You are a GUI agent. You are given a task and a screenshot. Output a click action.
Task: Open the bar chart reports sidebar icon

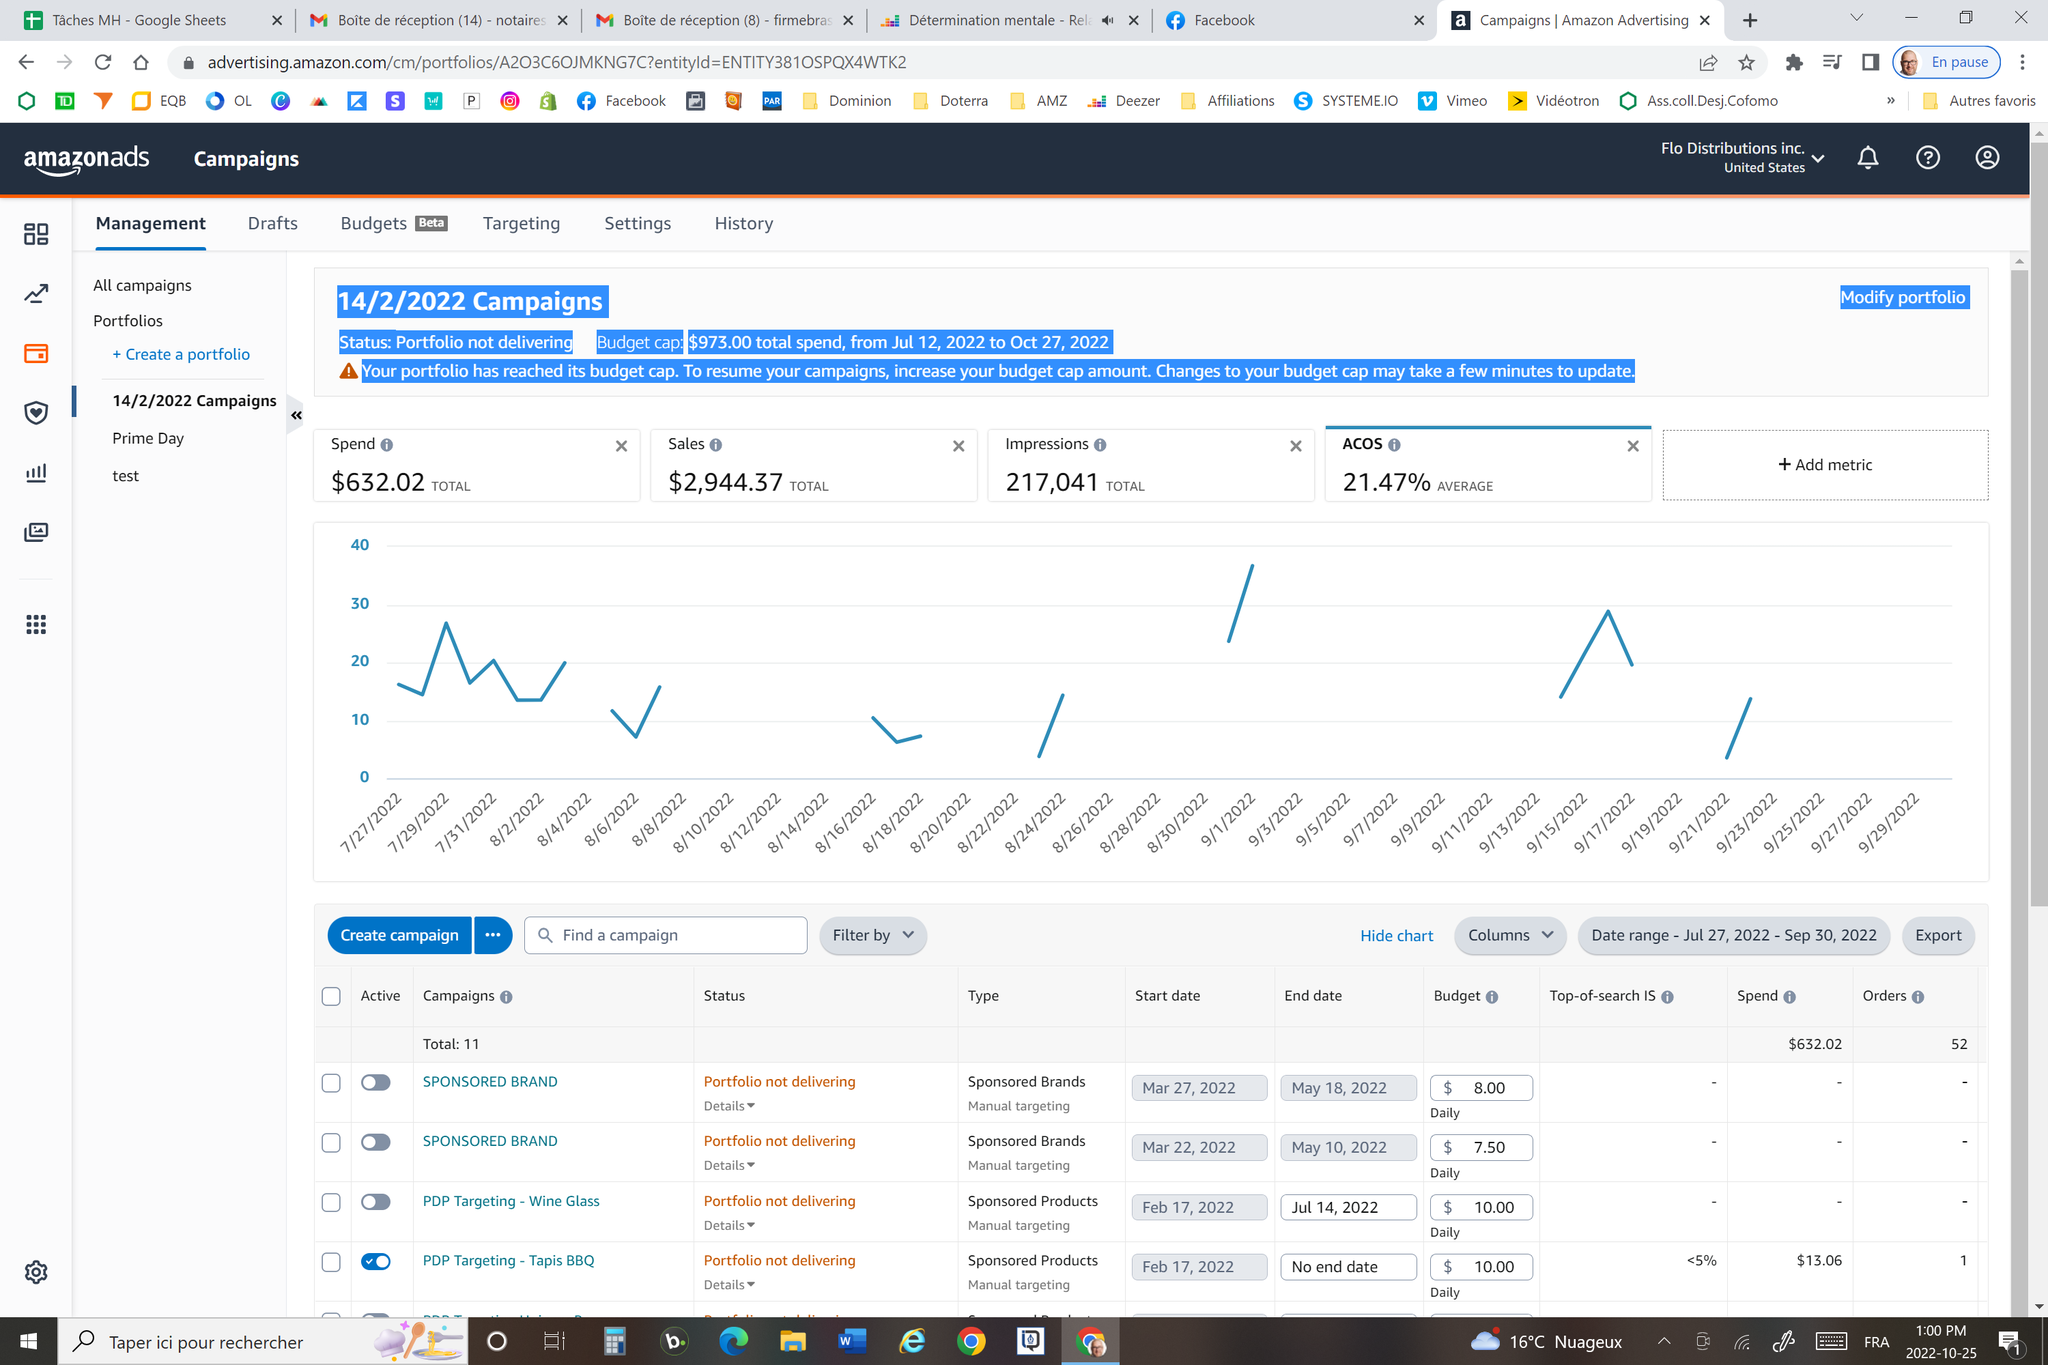pos(36,472)
